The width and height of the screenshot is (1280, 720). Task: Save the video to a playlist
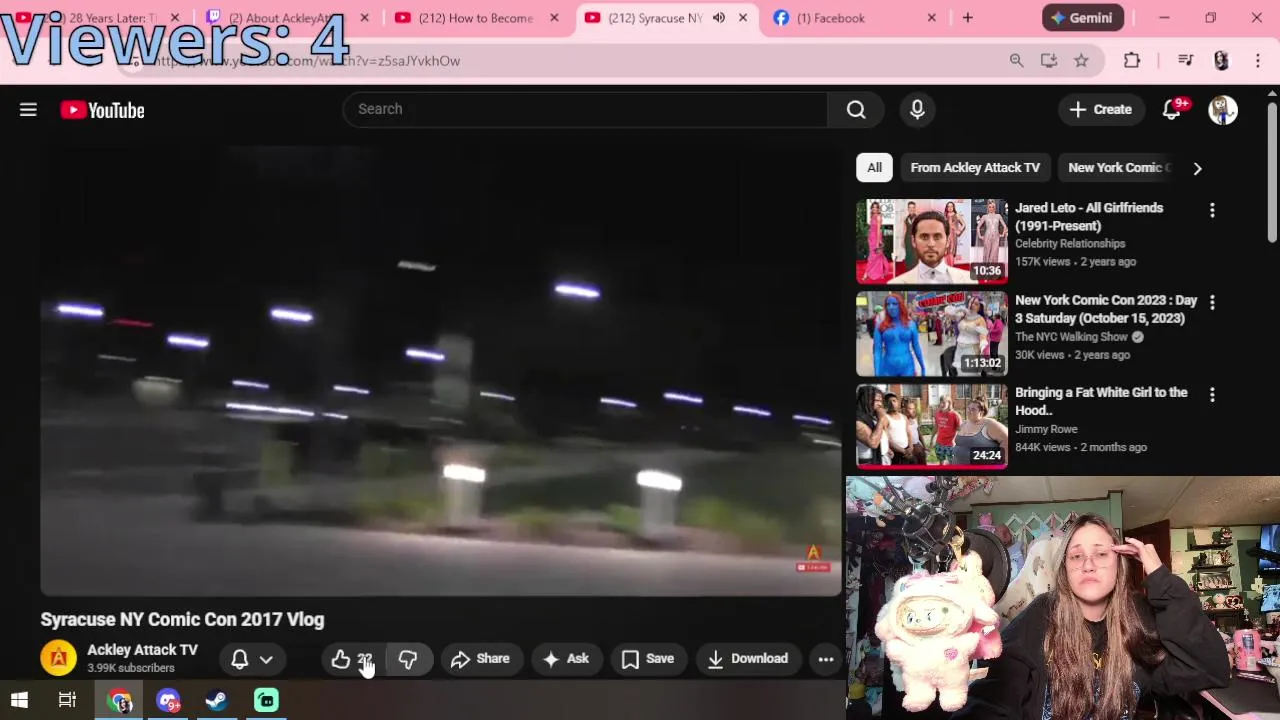(x=648, y=659)
